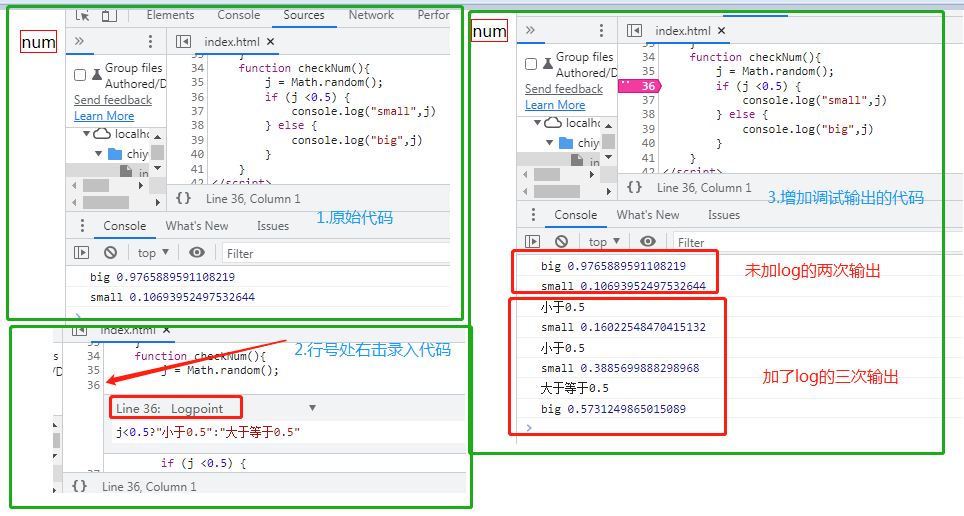This screenshot has width=964, height=516.
Task: Click the logpoint expression input field
Action: (288, 432)
